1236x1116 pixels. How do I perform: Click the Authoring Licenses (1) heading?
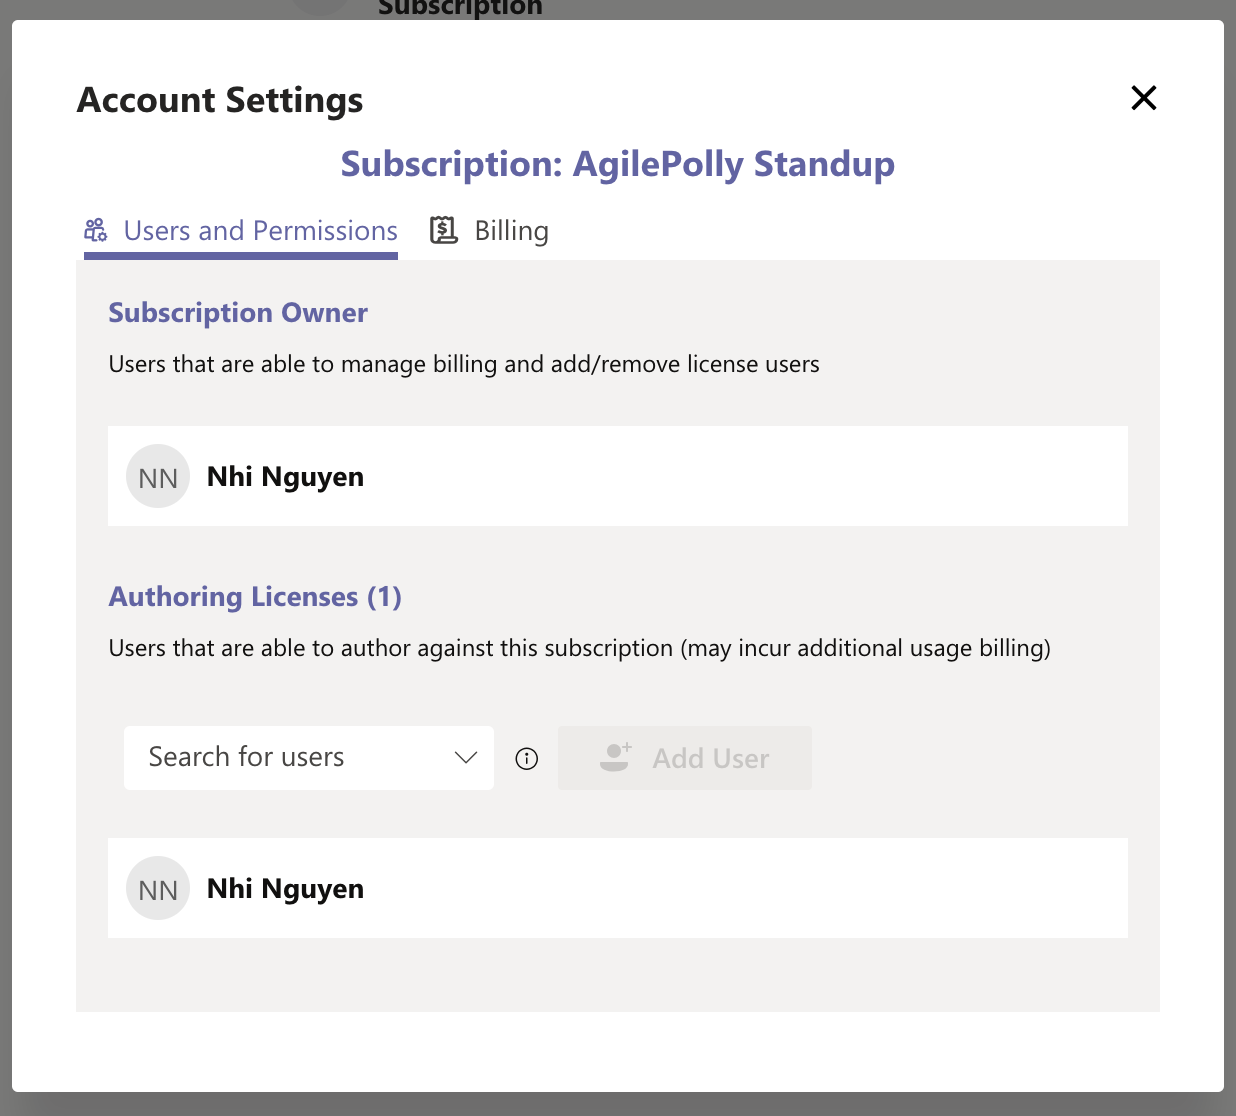[255, 597]
